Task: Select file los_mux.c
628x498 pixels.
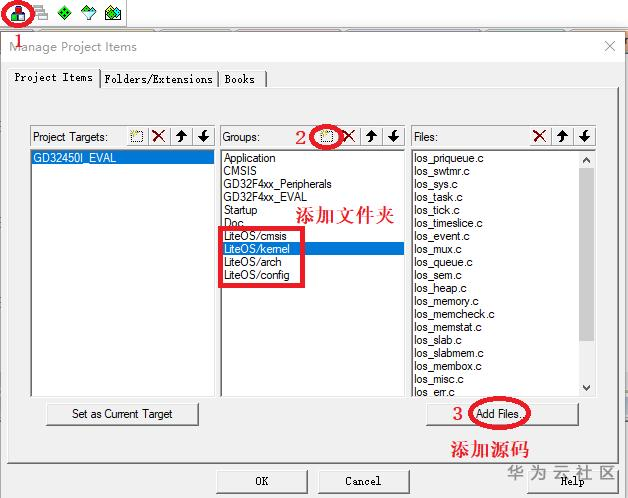Action: [x=496, y=249]
